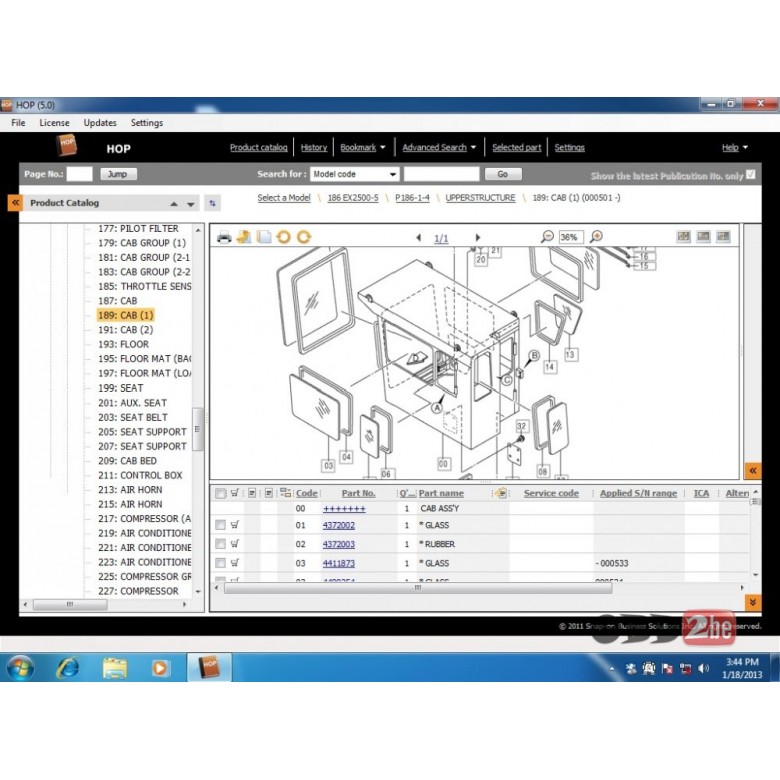Screen dimensions: 780x780
Task: Select second layout view icon in diagram toolbar
Action: pos(703,237)
